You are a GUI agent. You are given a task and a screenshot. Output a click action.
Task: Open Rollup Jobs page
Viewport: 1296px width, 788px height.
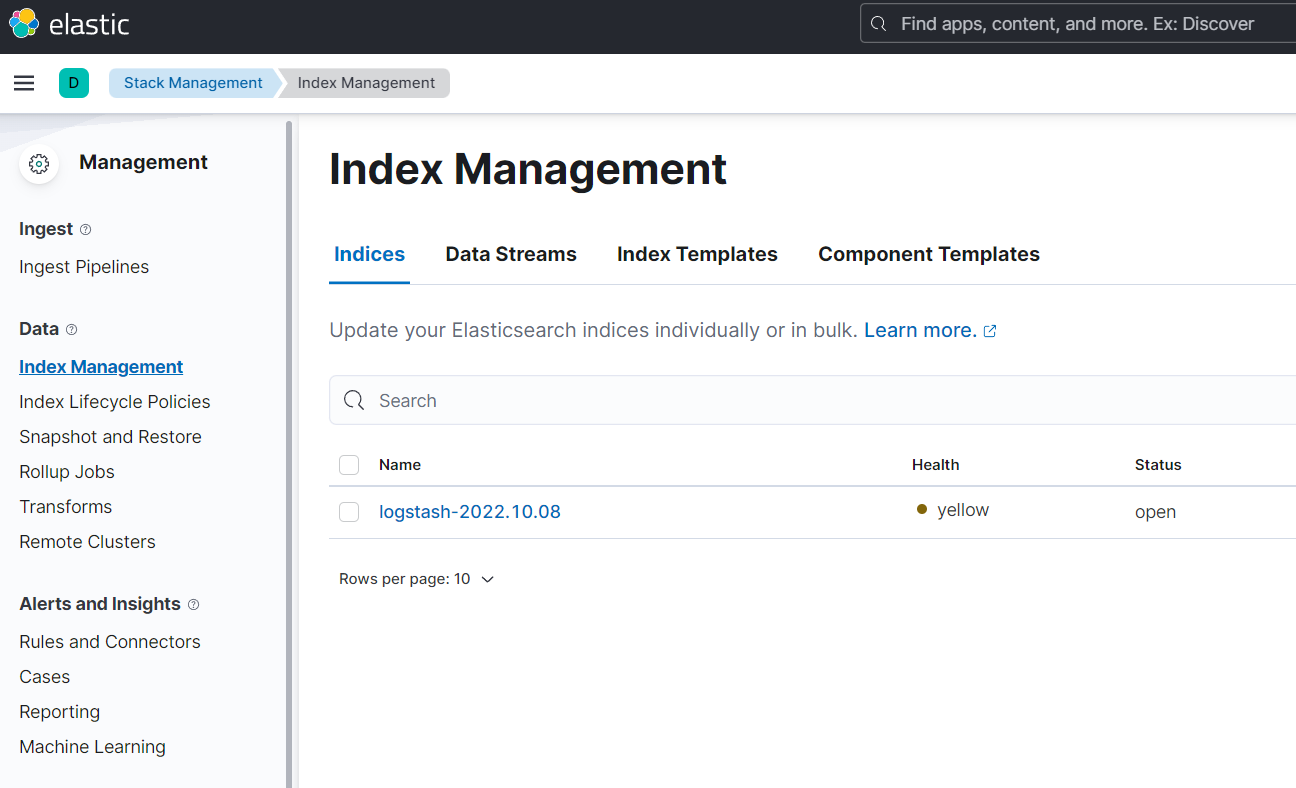pyautogui.click(x=67, y=472)
